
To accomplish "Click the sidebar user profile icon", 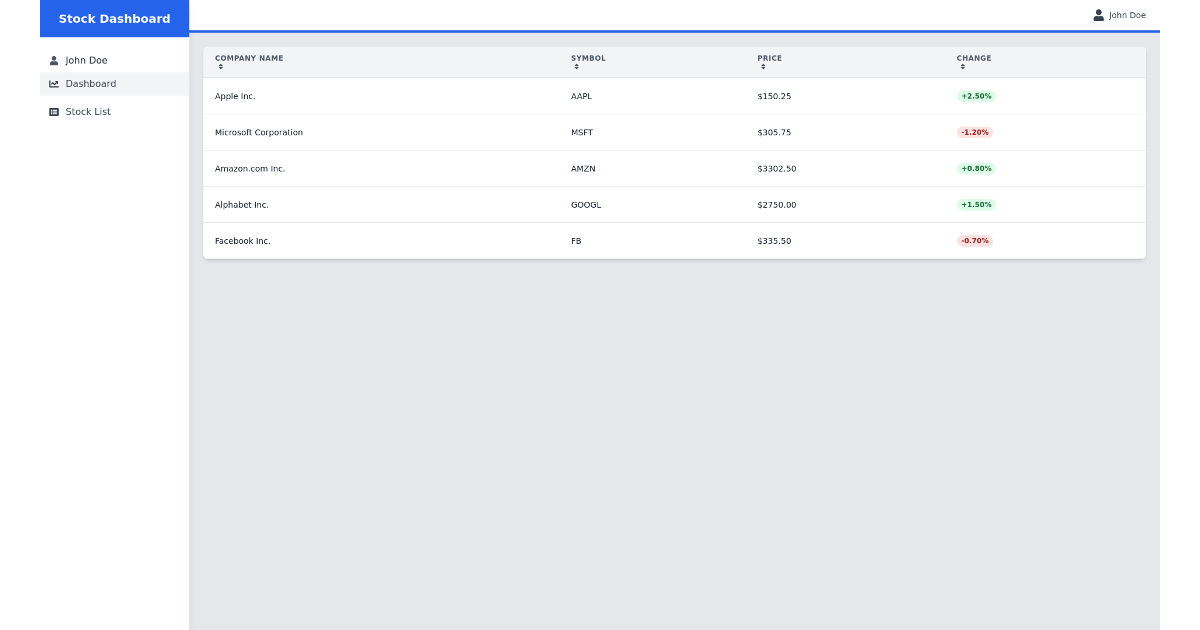I will 54,60.
